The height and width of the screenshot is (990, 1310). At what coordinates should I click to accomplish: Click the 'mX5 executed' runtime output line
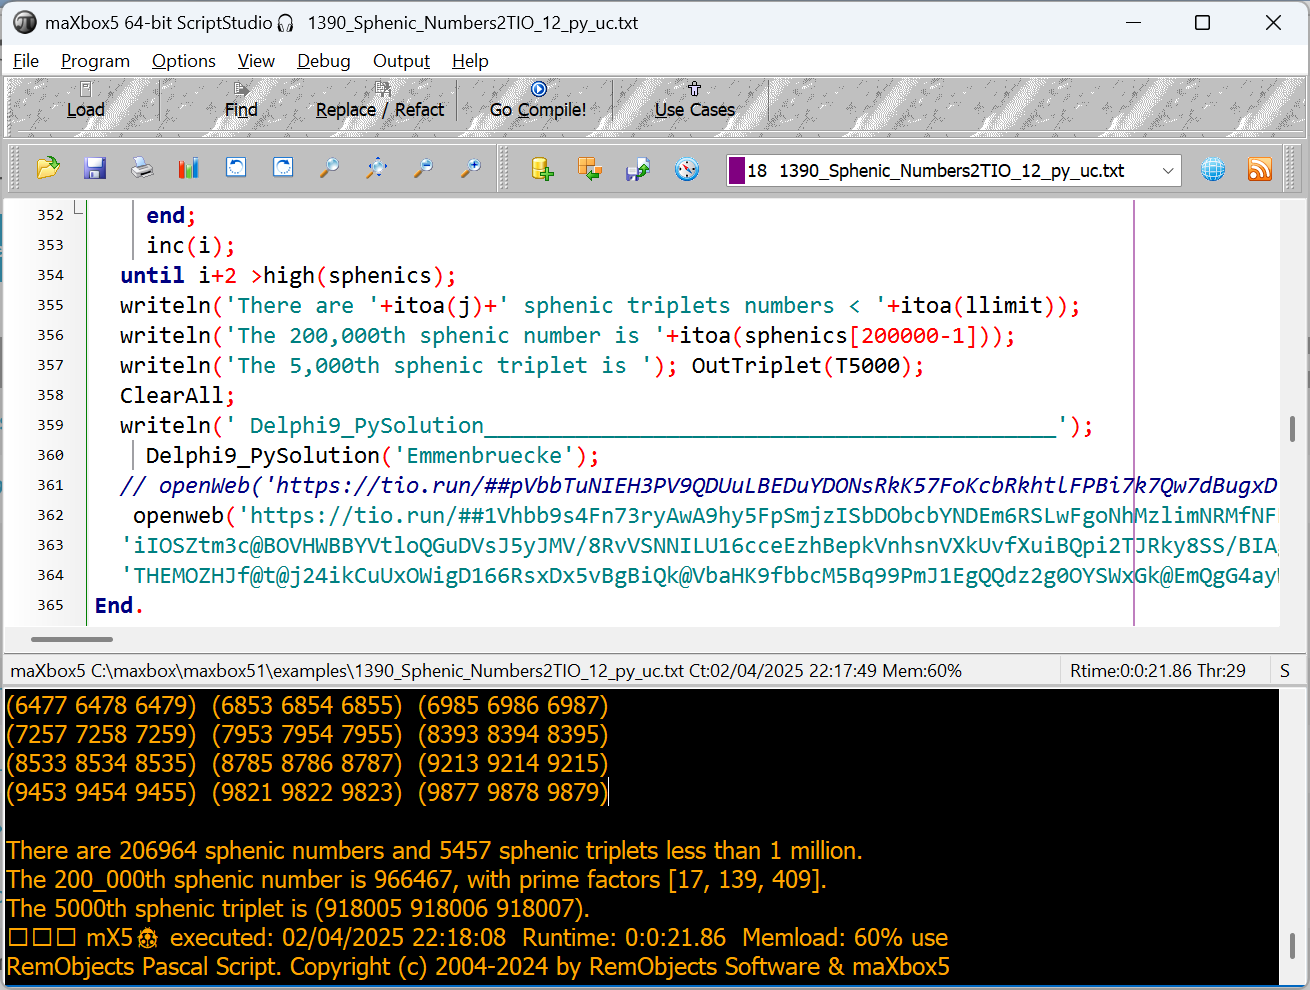click(x=477, y=937)
